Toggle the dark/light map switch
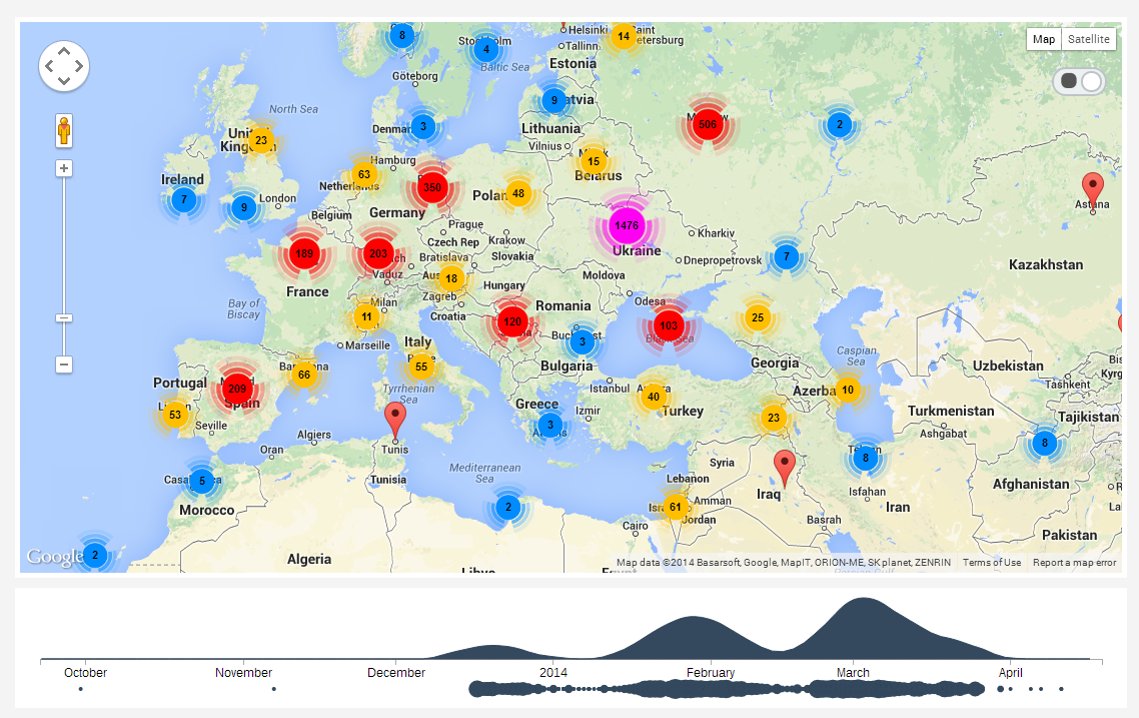The height and width of the screenshot is (718, 1139). 1079,81
